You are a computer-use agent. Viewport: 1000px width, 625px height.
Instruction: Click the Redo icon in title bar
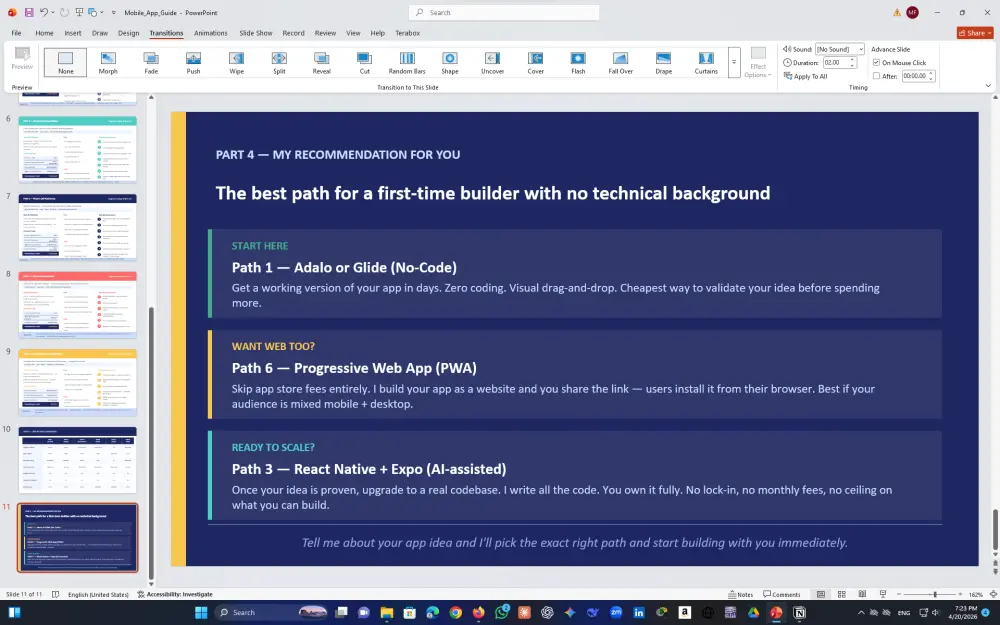point(64,12)
